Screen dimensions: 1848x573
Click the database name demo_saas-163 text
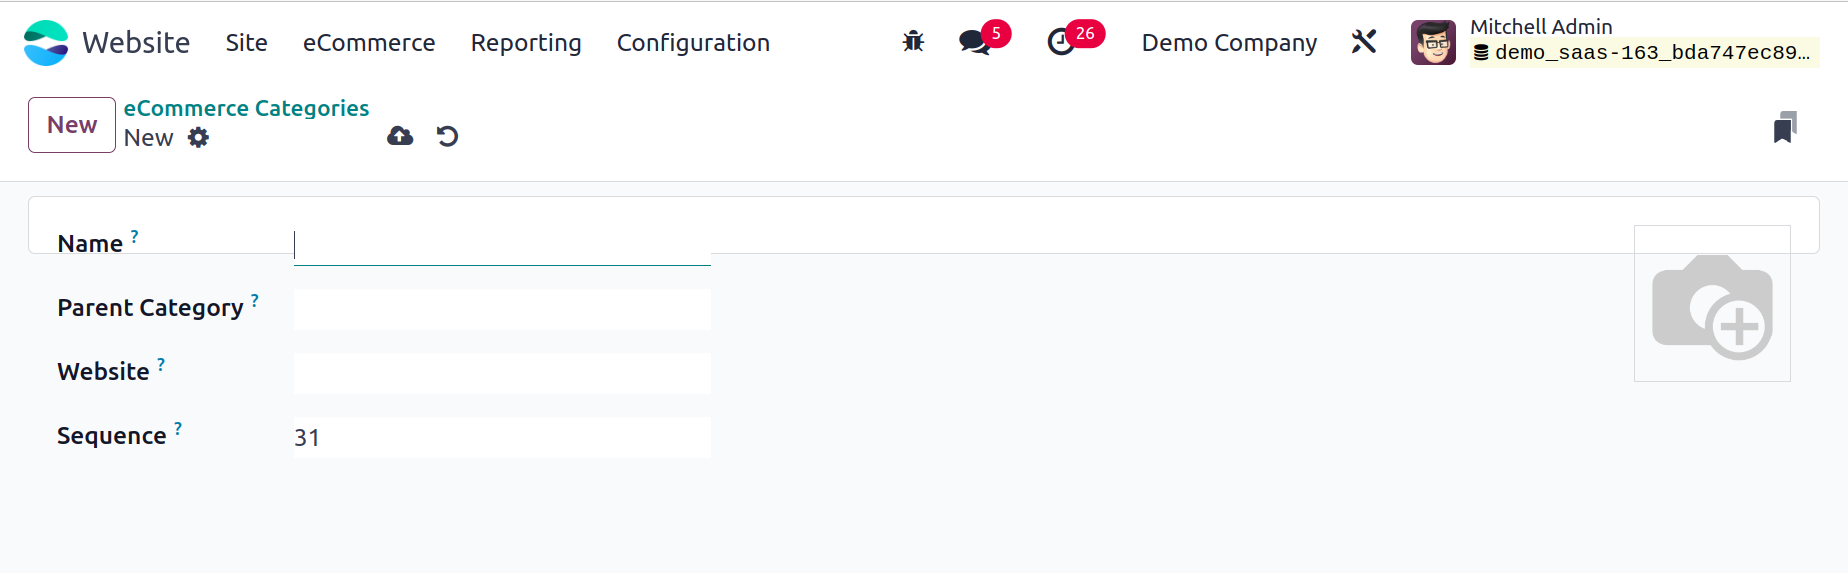pos(1652,53)
